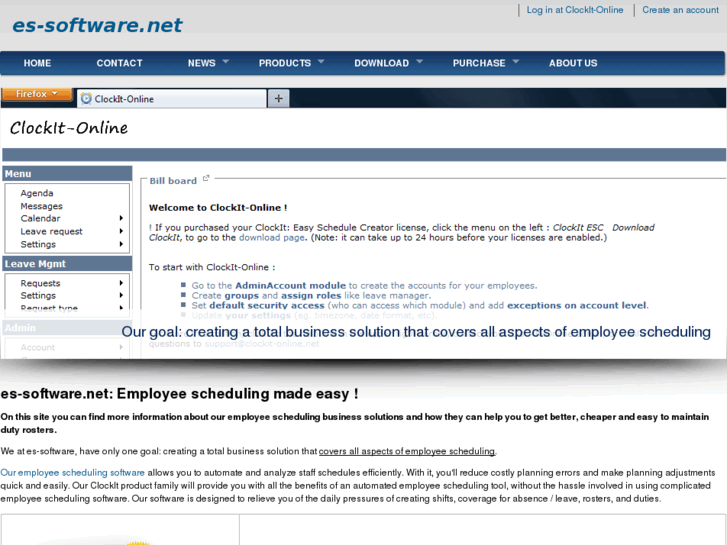Expand the dropdown arrow beside PRODUCTS

click(321, 61)
